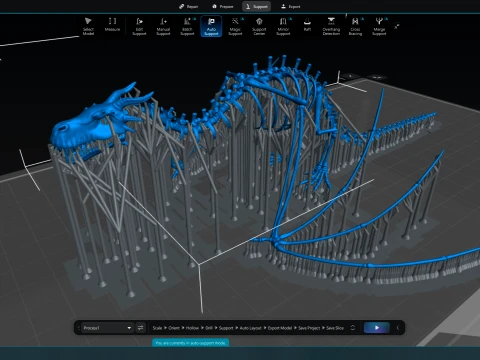Add a Raft using the toolbar
This screenshot has height=360, width=480.
coord(307,25)
